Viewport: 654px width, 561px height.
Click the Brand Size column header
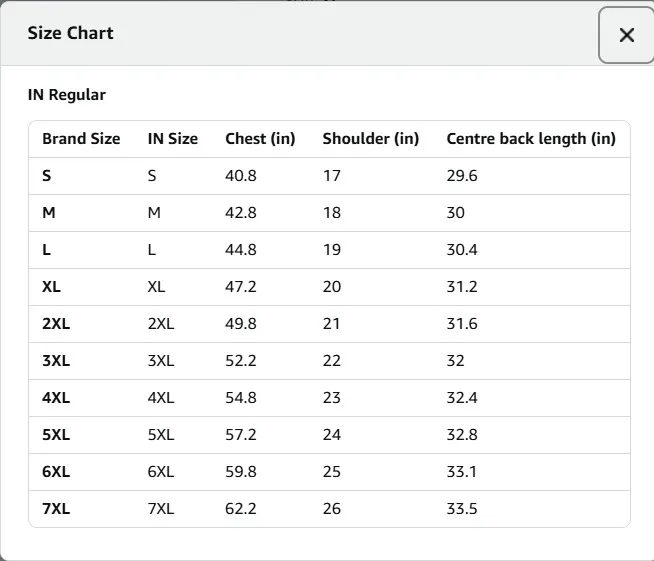tap(81, 139)
